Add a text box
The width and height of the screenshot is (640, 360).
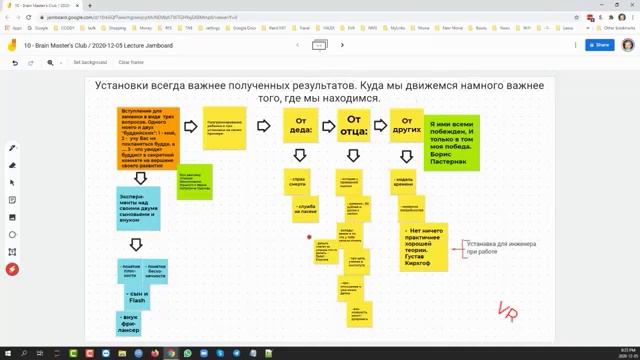coord(12,252)
